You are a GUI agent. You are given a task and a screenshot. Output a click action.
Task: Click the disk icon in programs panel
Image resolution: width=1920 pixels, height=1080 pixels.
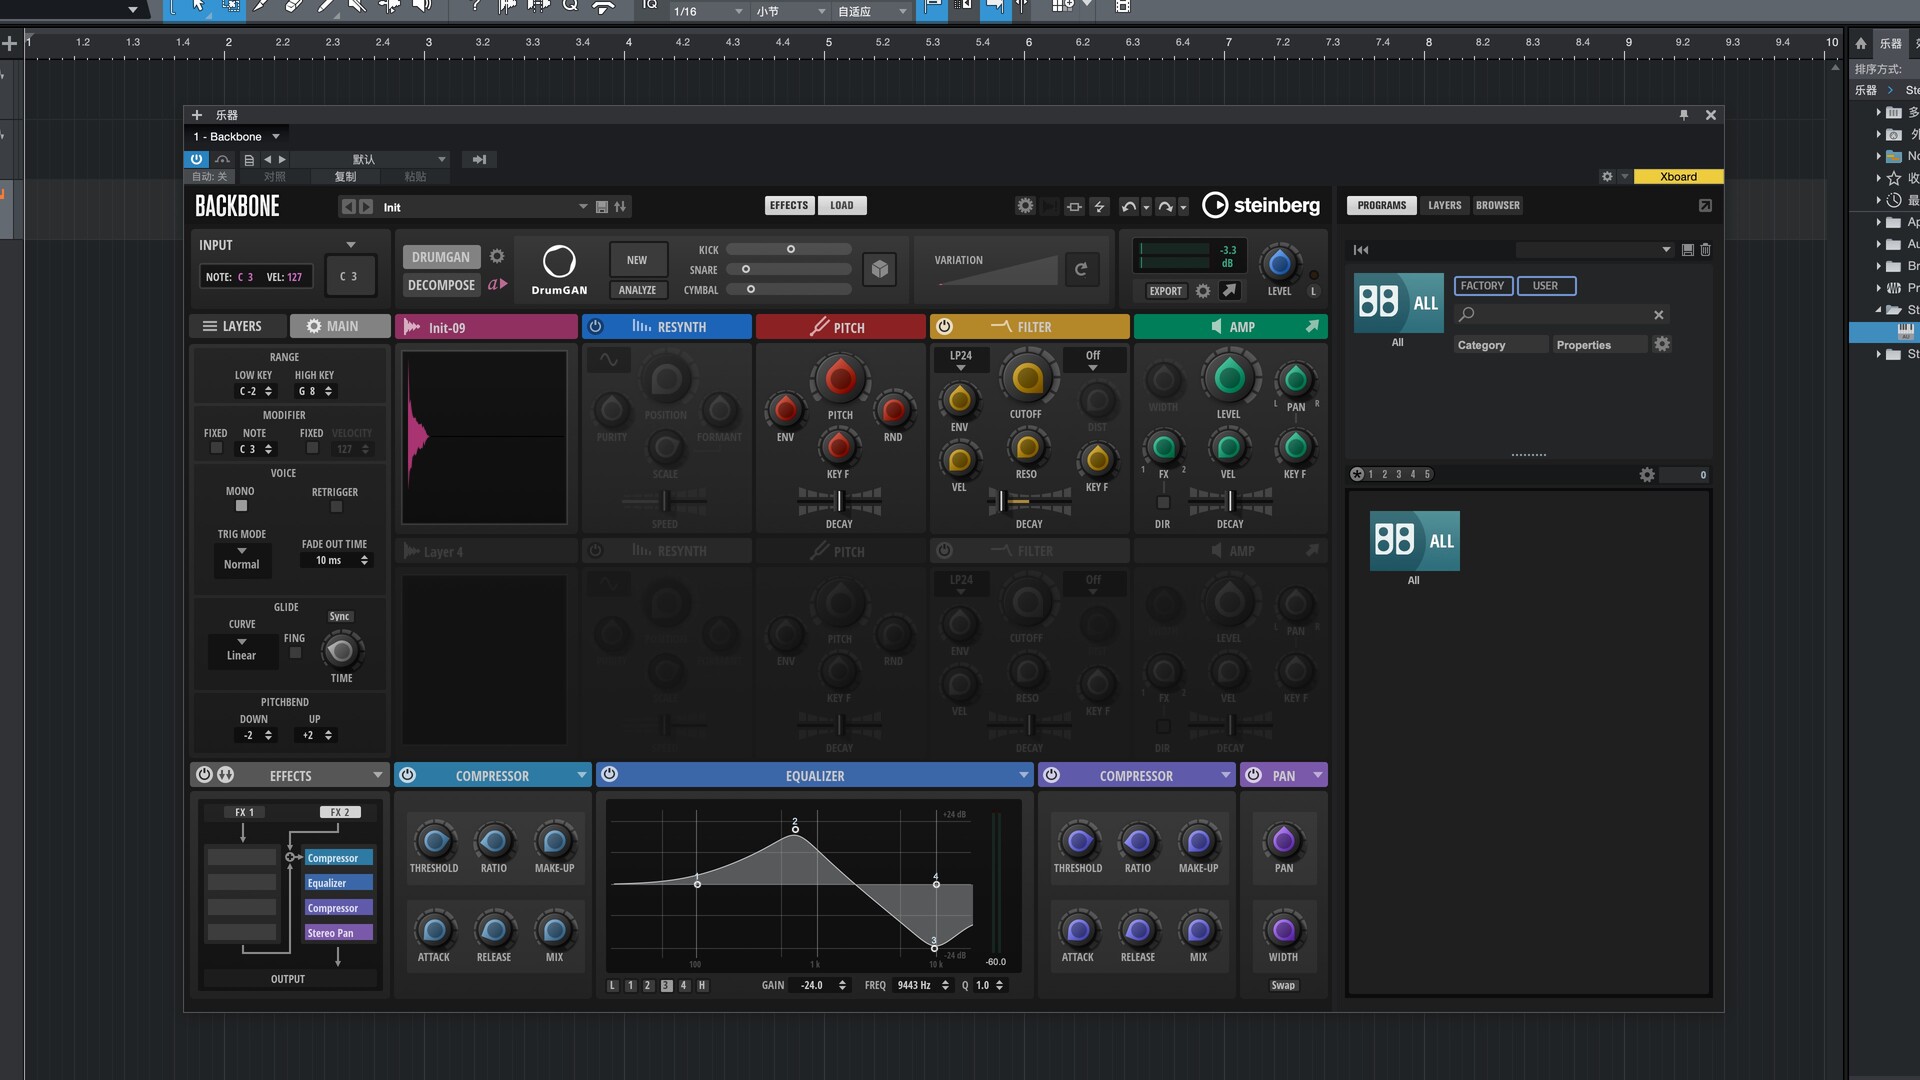point(1688,250)
